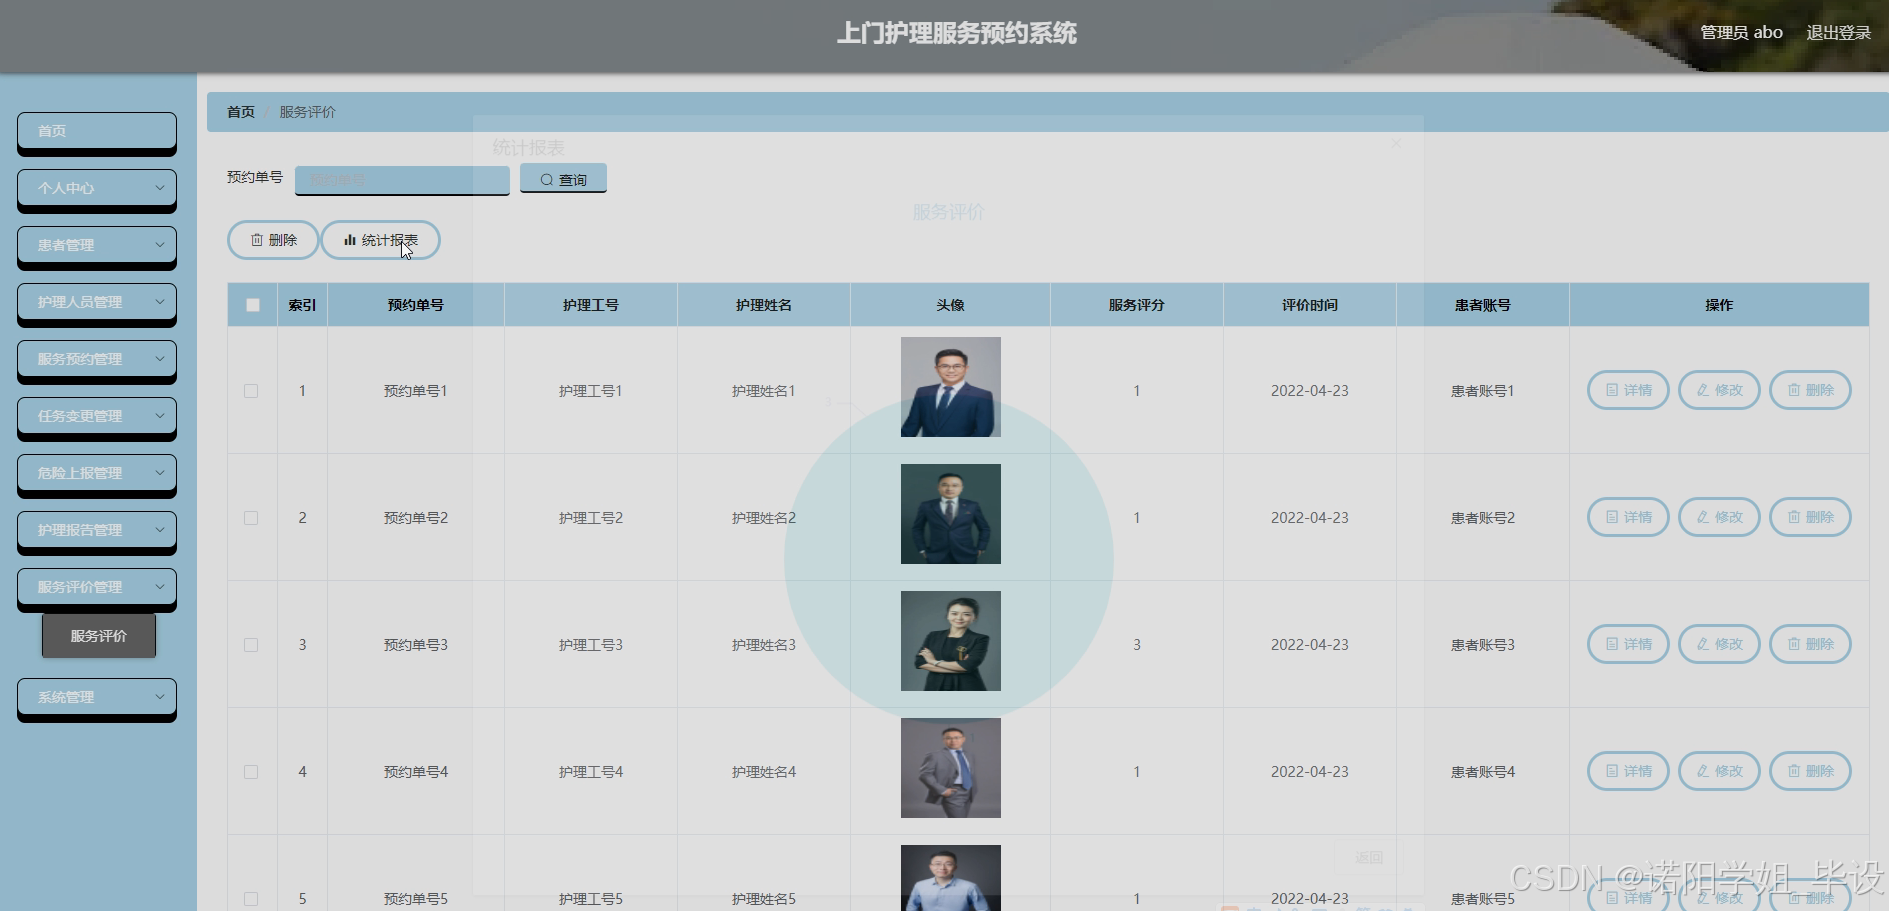
Task: Click the 护理工号 column header
Action: (x=591, y=305)
